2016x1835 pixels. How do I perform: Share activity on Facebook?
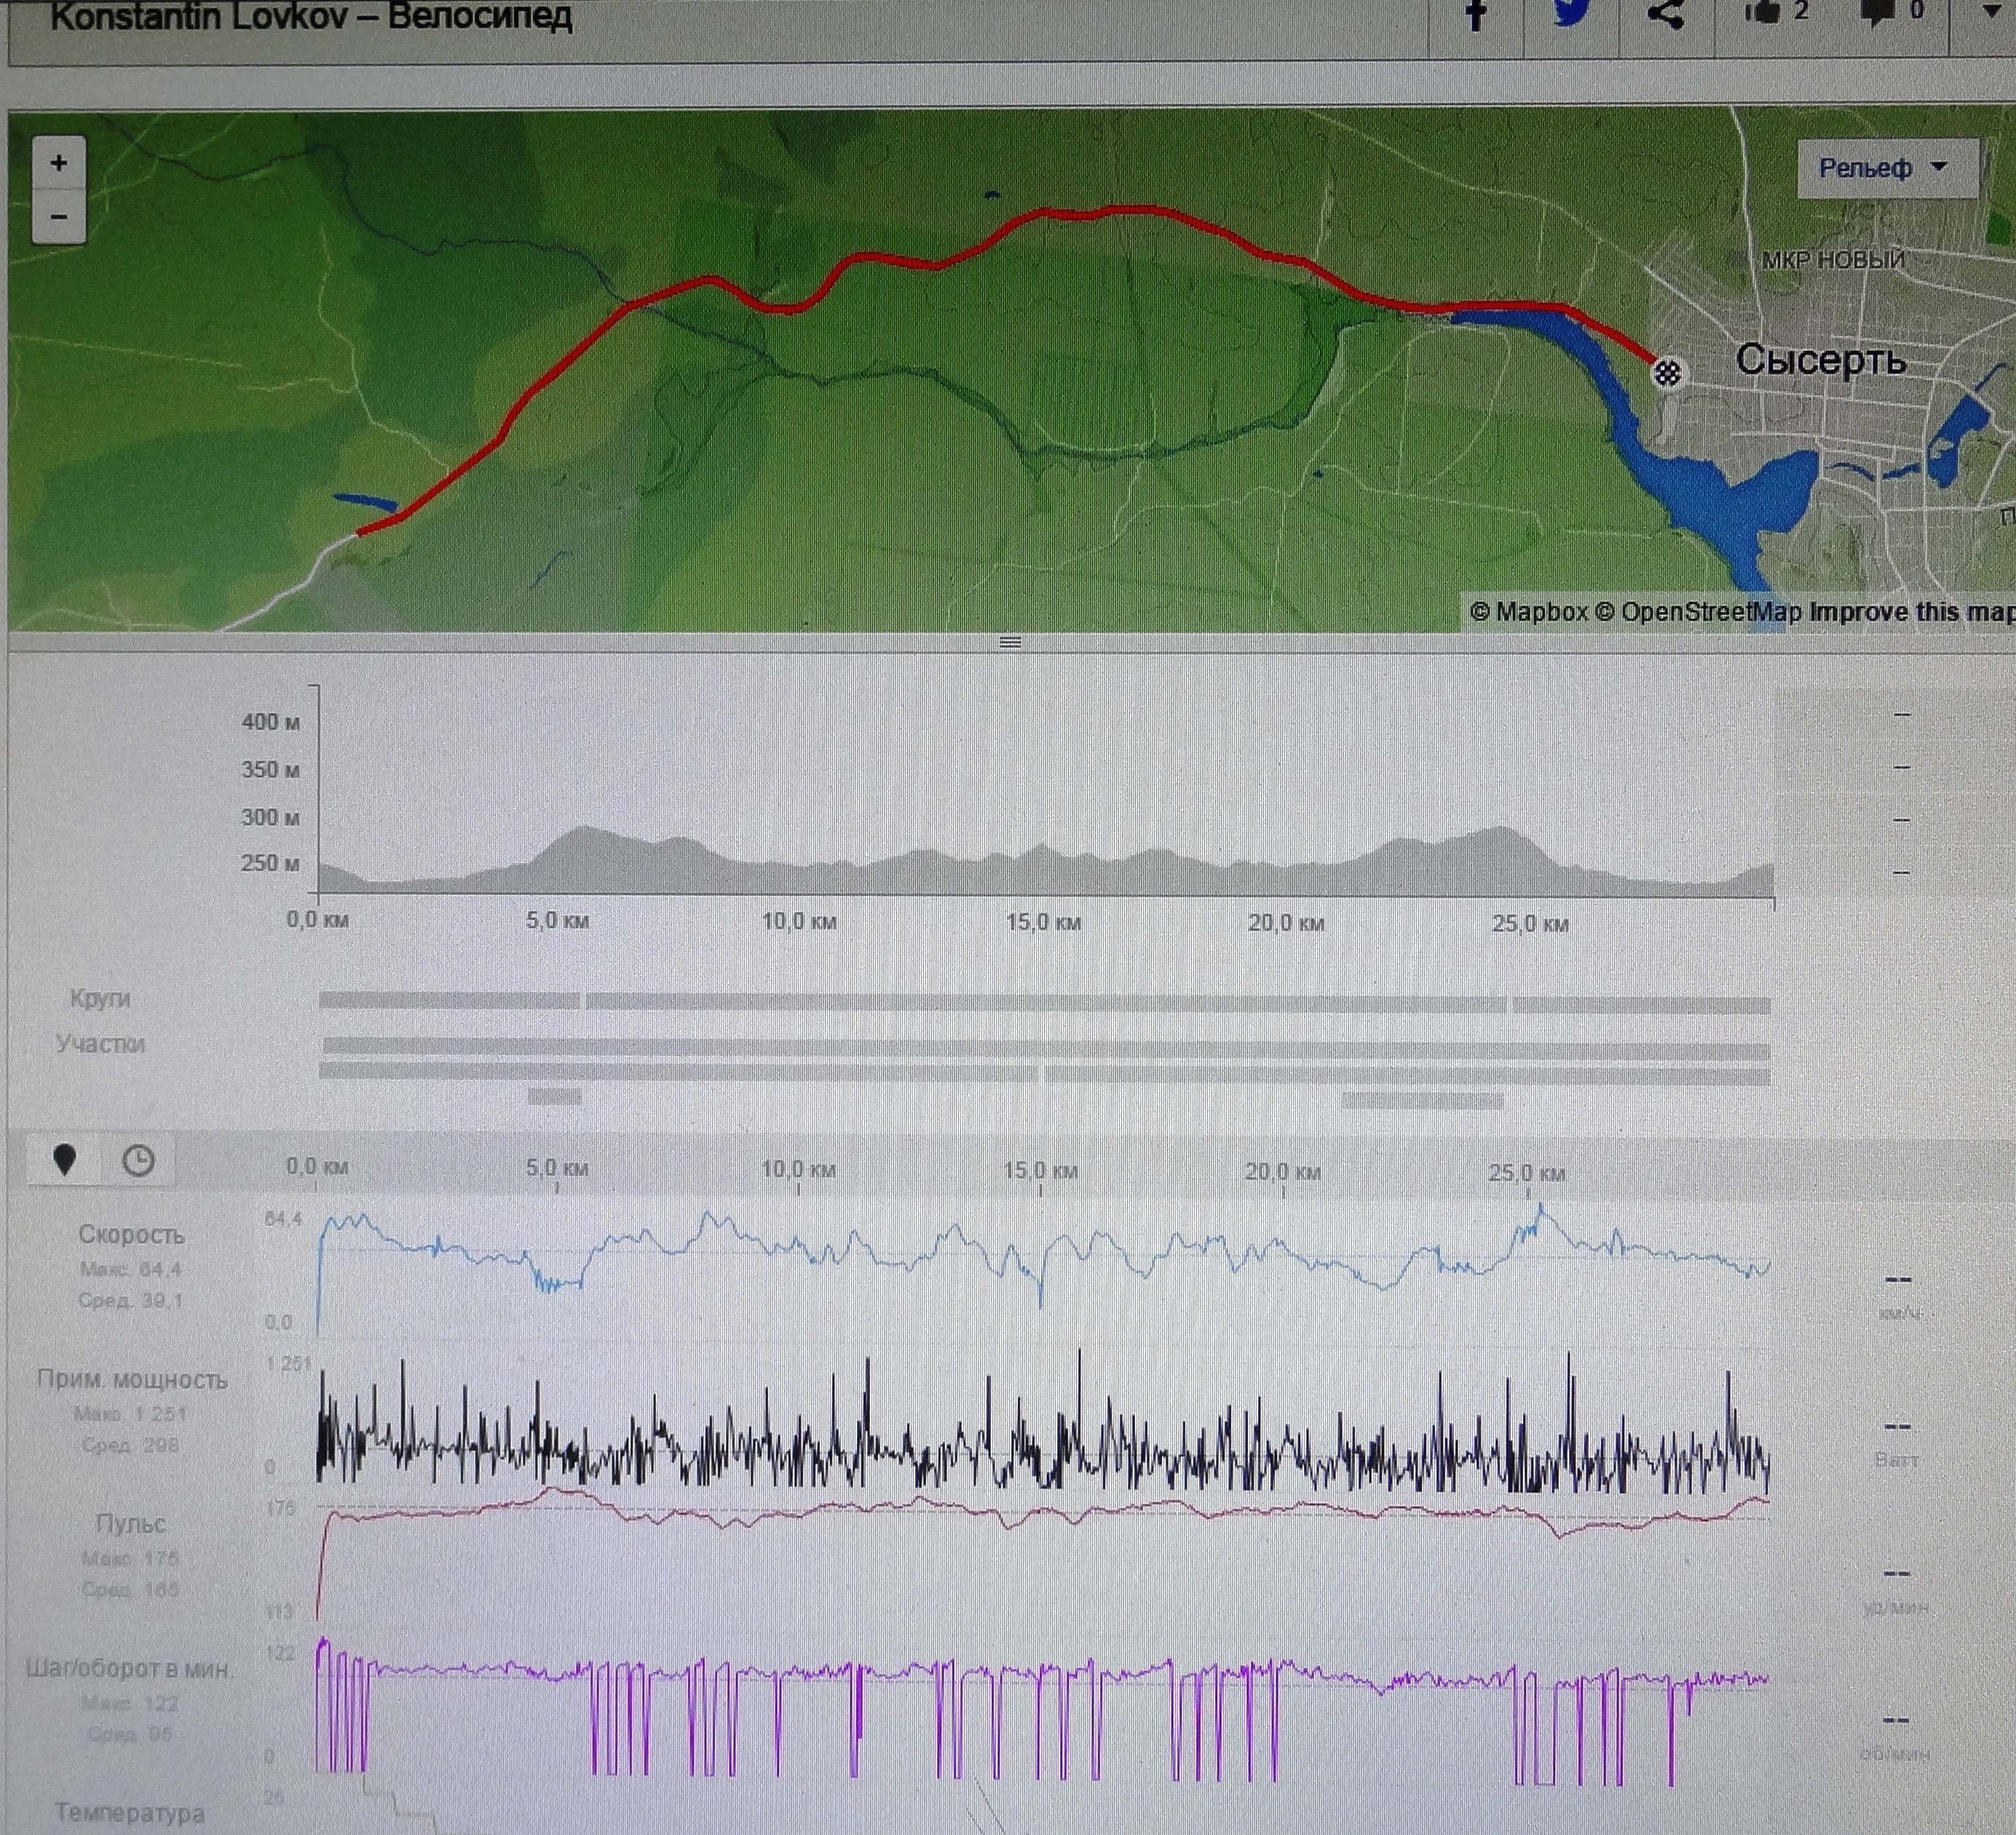[x=1476, y=14]
